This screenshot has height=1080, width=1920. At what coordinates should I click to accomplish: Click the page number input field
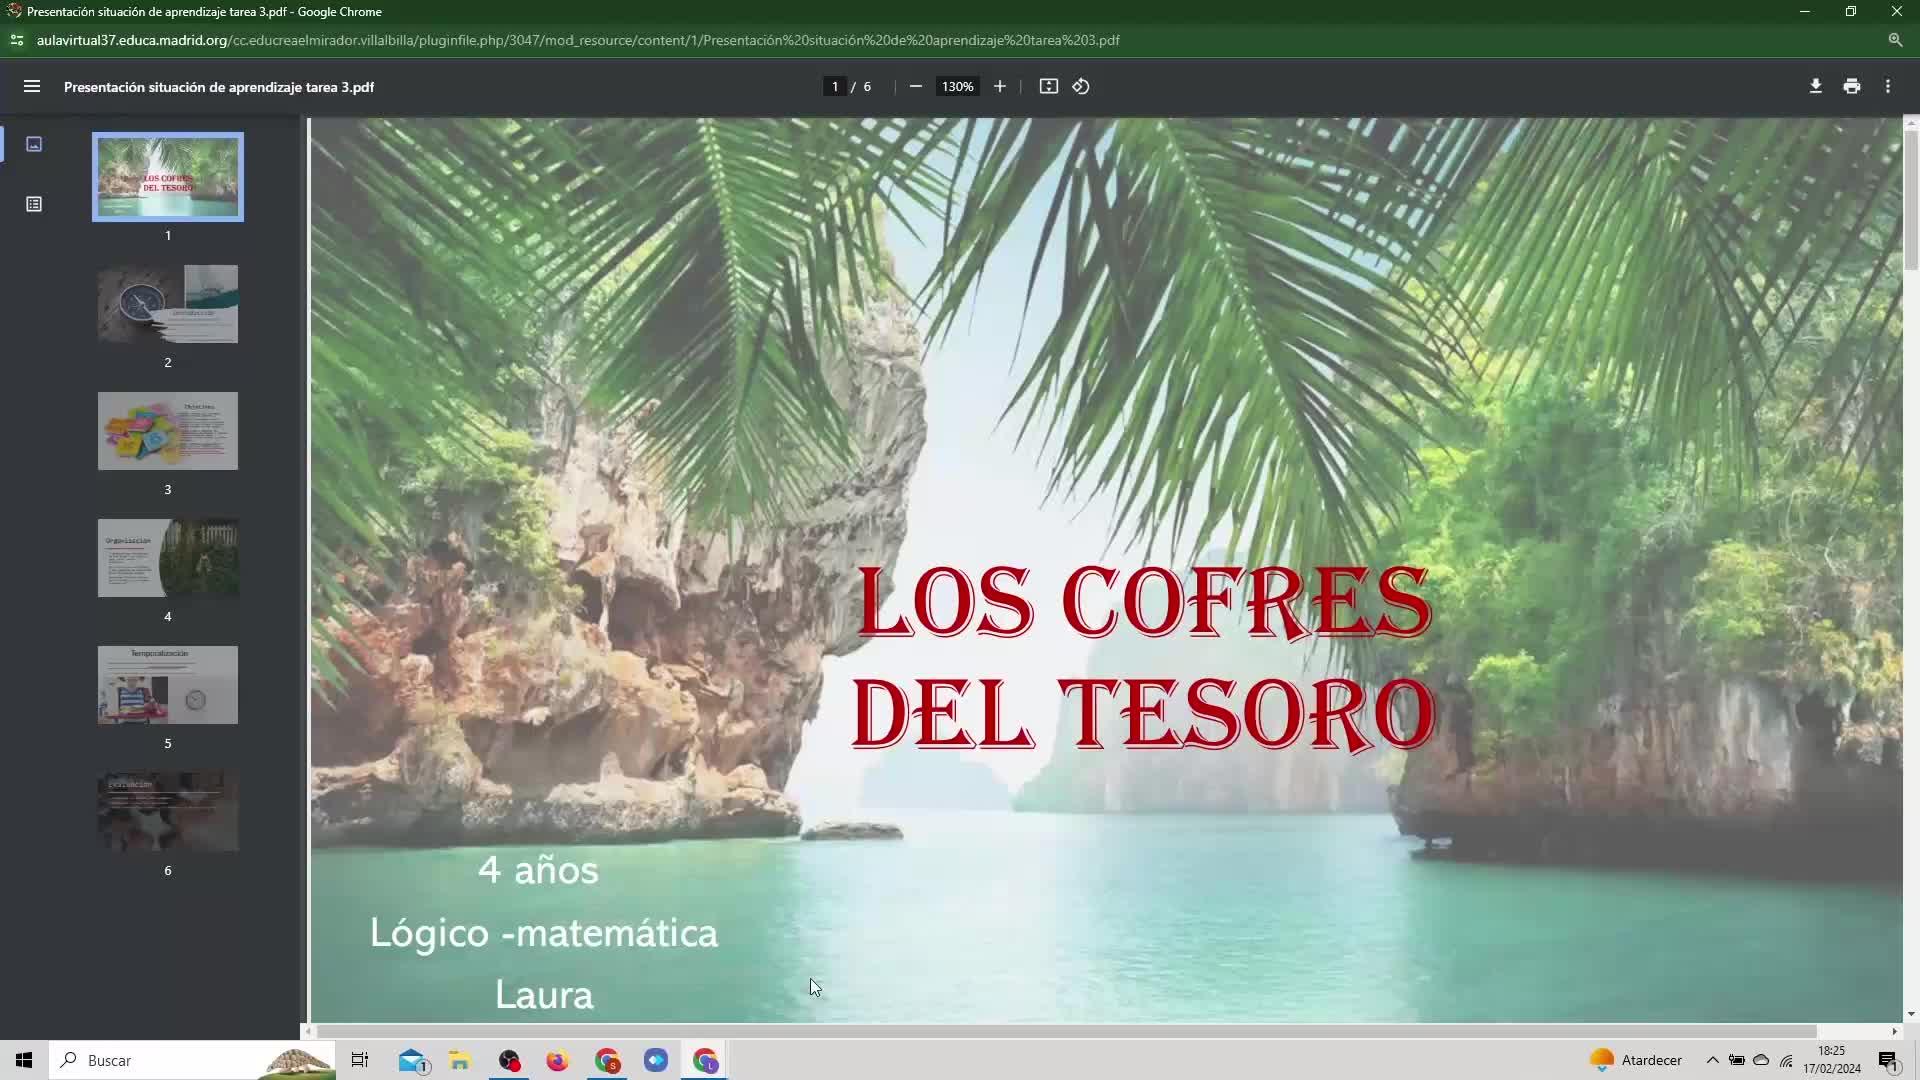point(834,87)
